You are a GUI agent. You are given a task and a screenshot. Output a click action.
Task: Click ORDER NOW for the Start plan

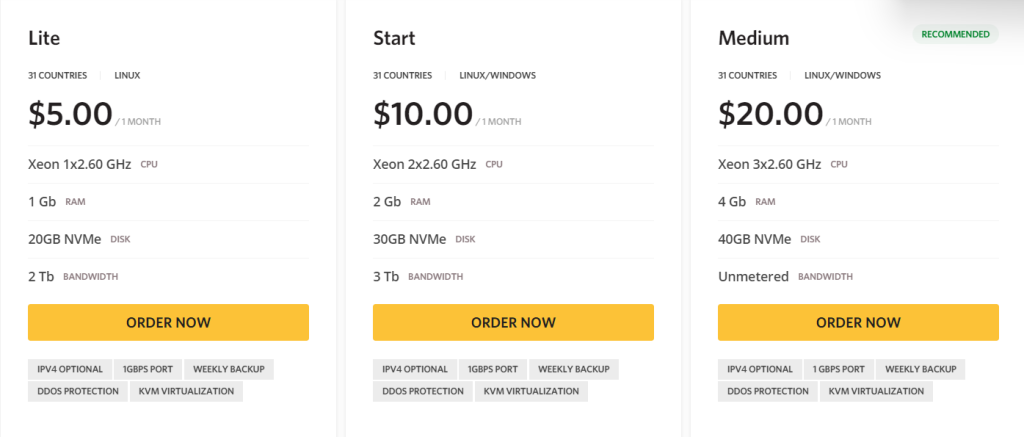point(513,322)
